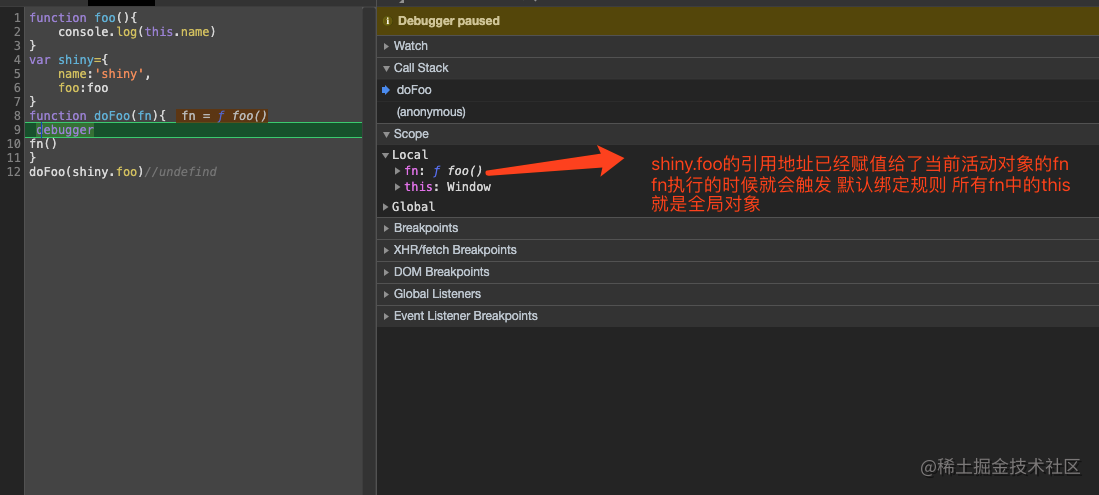
Task: Expand the Global scope tree
Action: (385, 207)
